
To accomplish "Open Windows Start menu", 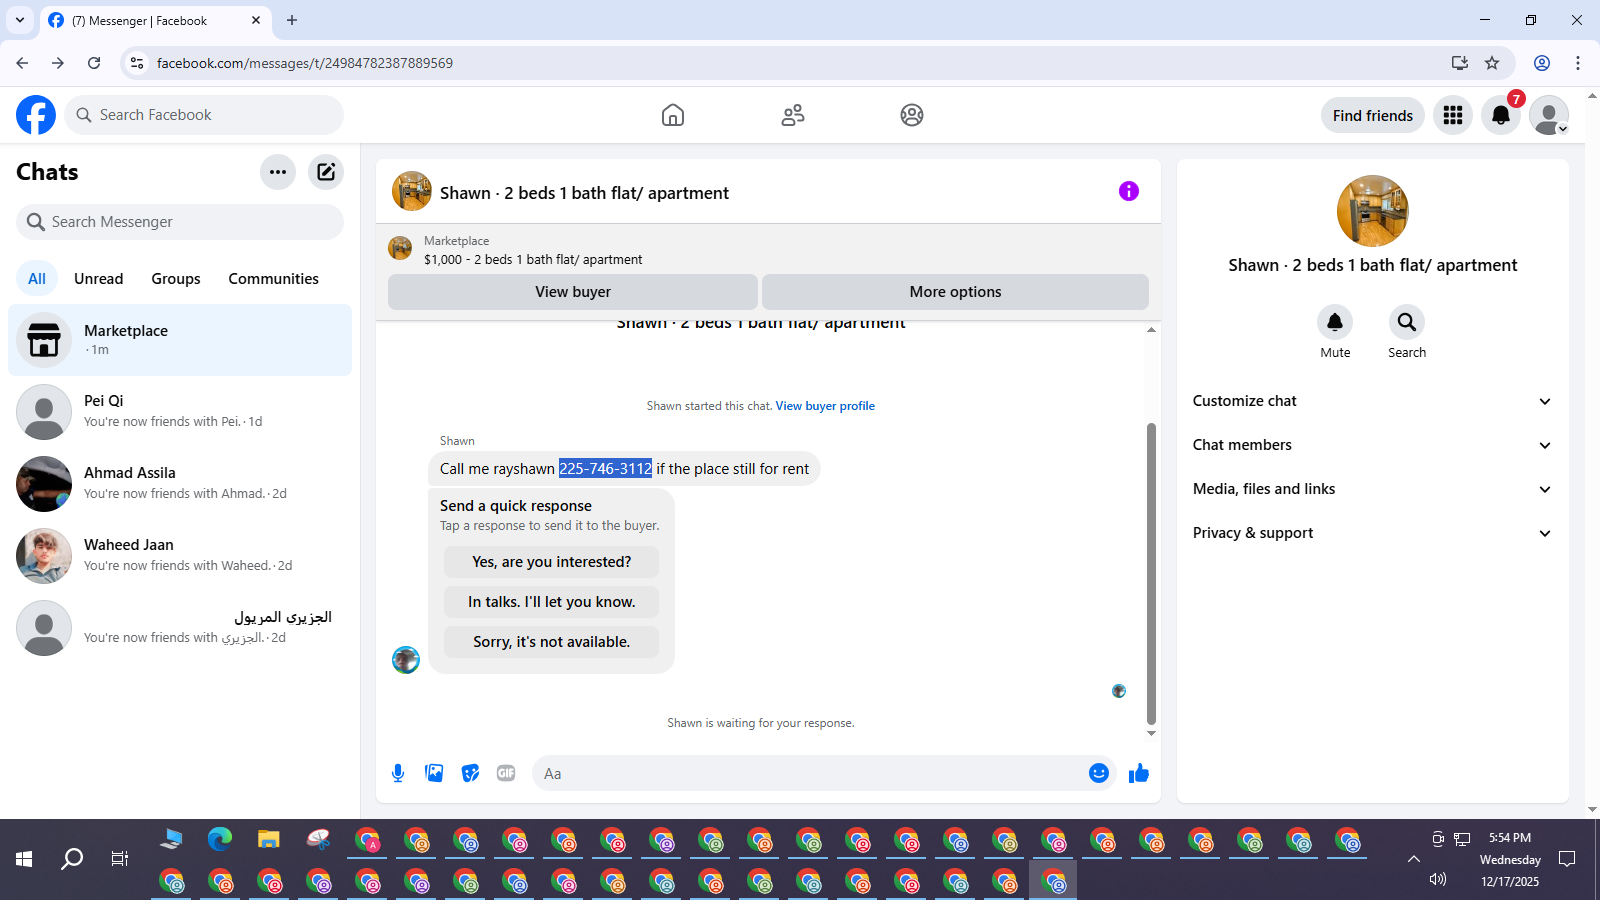I will (x=24, y=858).
